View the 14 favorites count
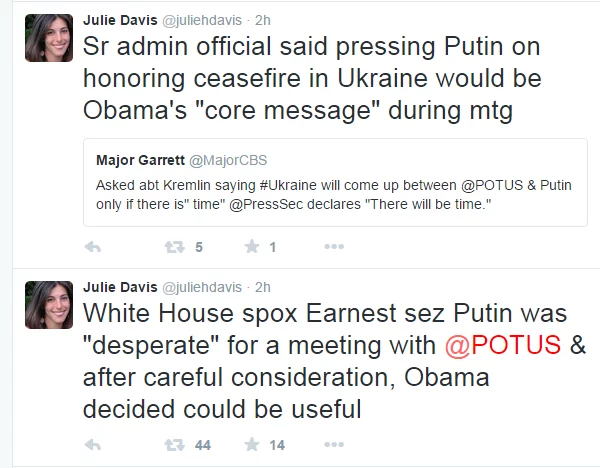The image size is (600, 468). click(x=278, y=443)
